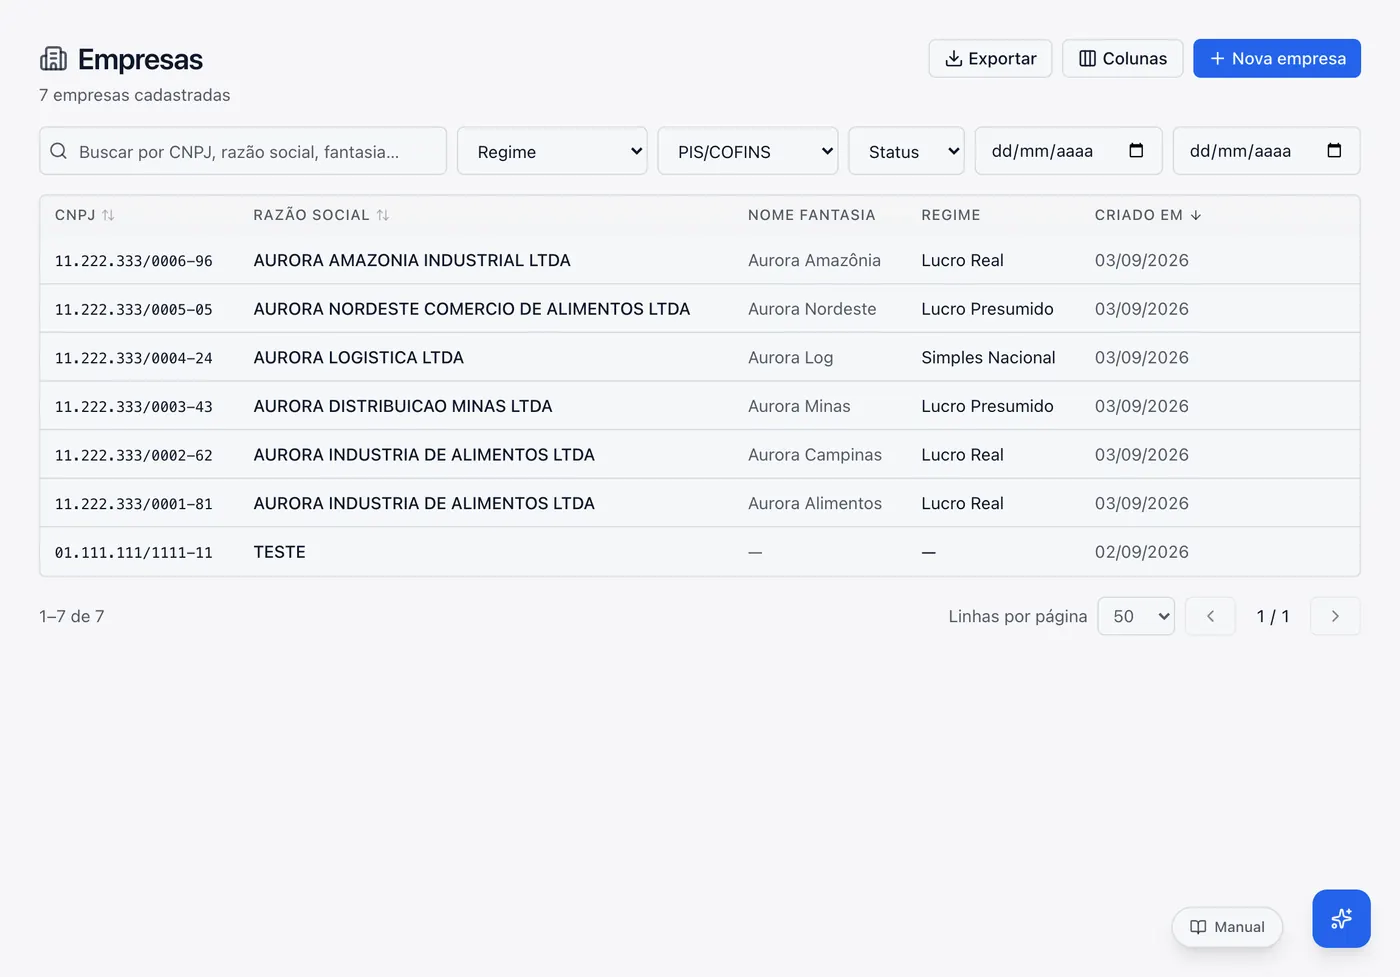Open calendar picker of first date field
This screenshot has width=1400, height=977.
[x=1136, y=151]
